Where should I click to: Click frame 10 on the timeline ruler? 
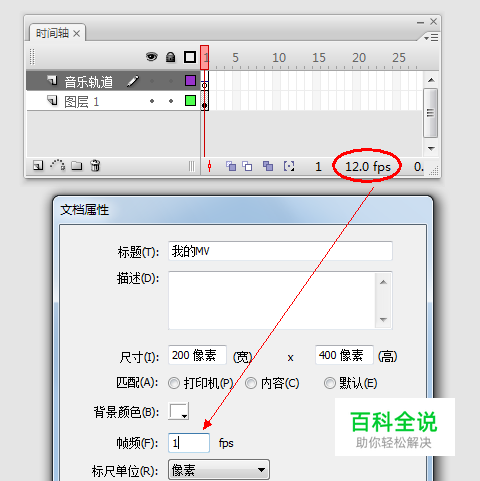click(279, 58)
